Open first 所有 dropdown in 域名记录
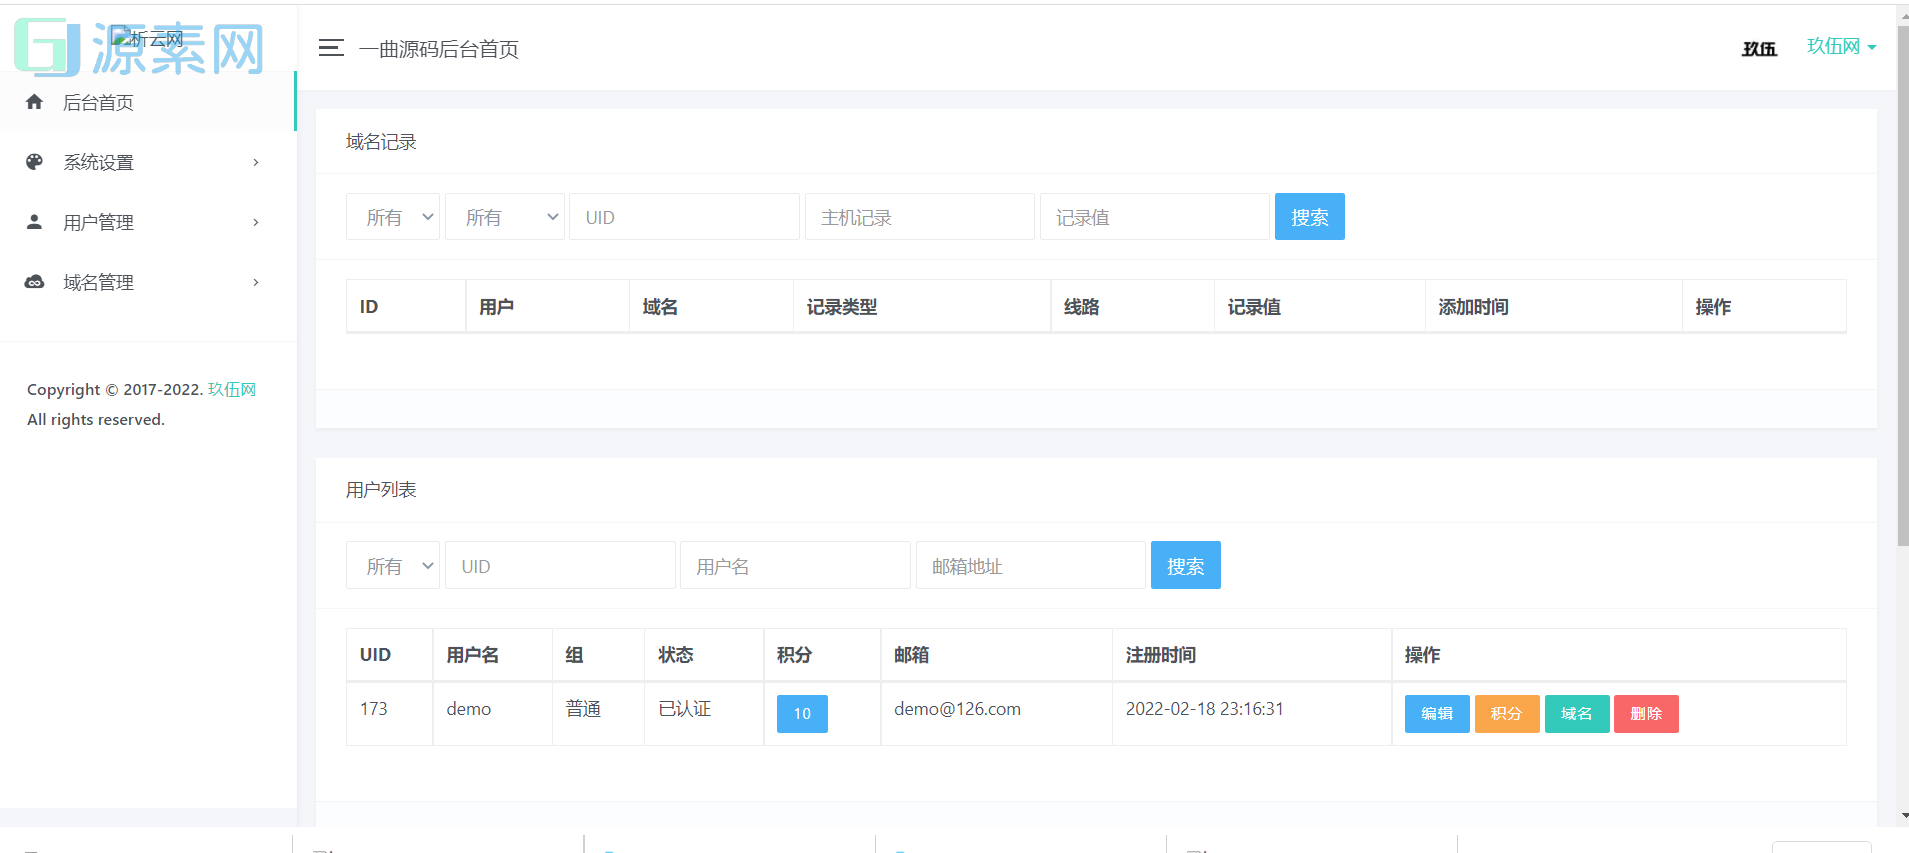The image size is (1909, 853). (x=393, y=217)
